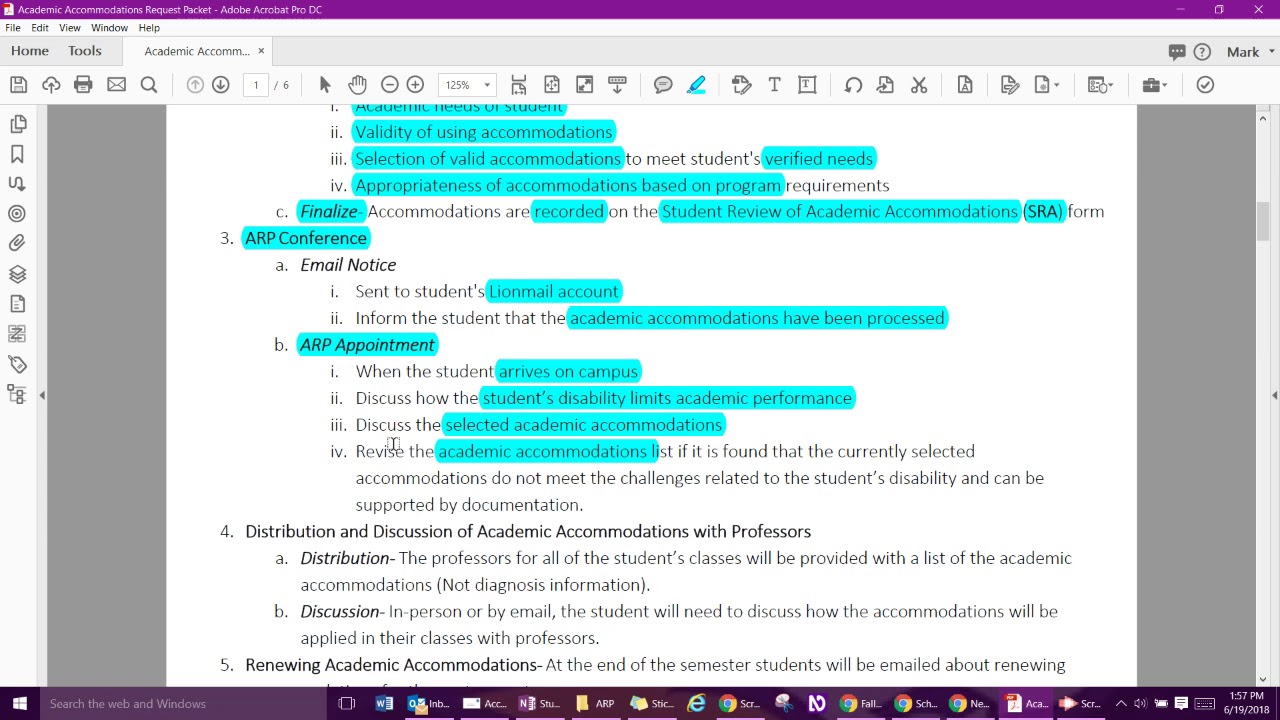Screen dimensions: 1280x720
Task: Click the Send by email envelope icon
Action: (116, 85)
